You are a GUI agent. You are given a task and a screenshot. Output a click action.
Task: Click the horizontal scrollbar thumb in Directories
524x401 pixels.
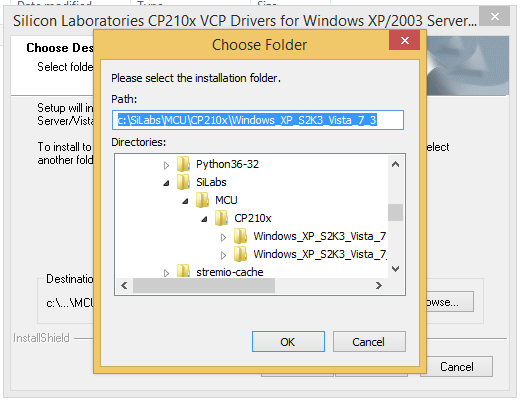coord(204,286)
